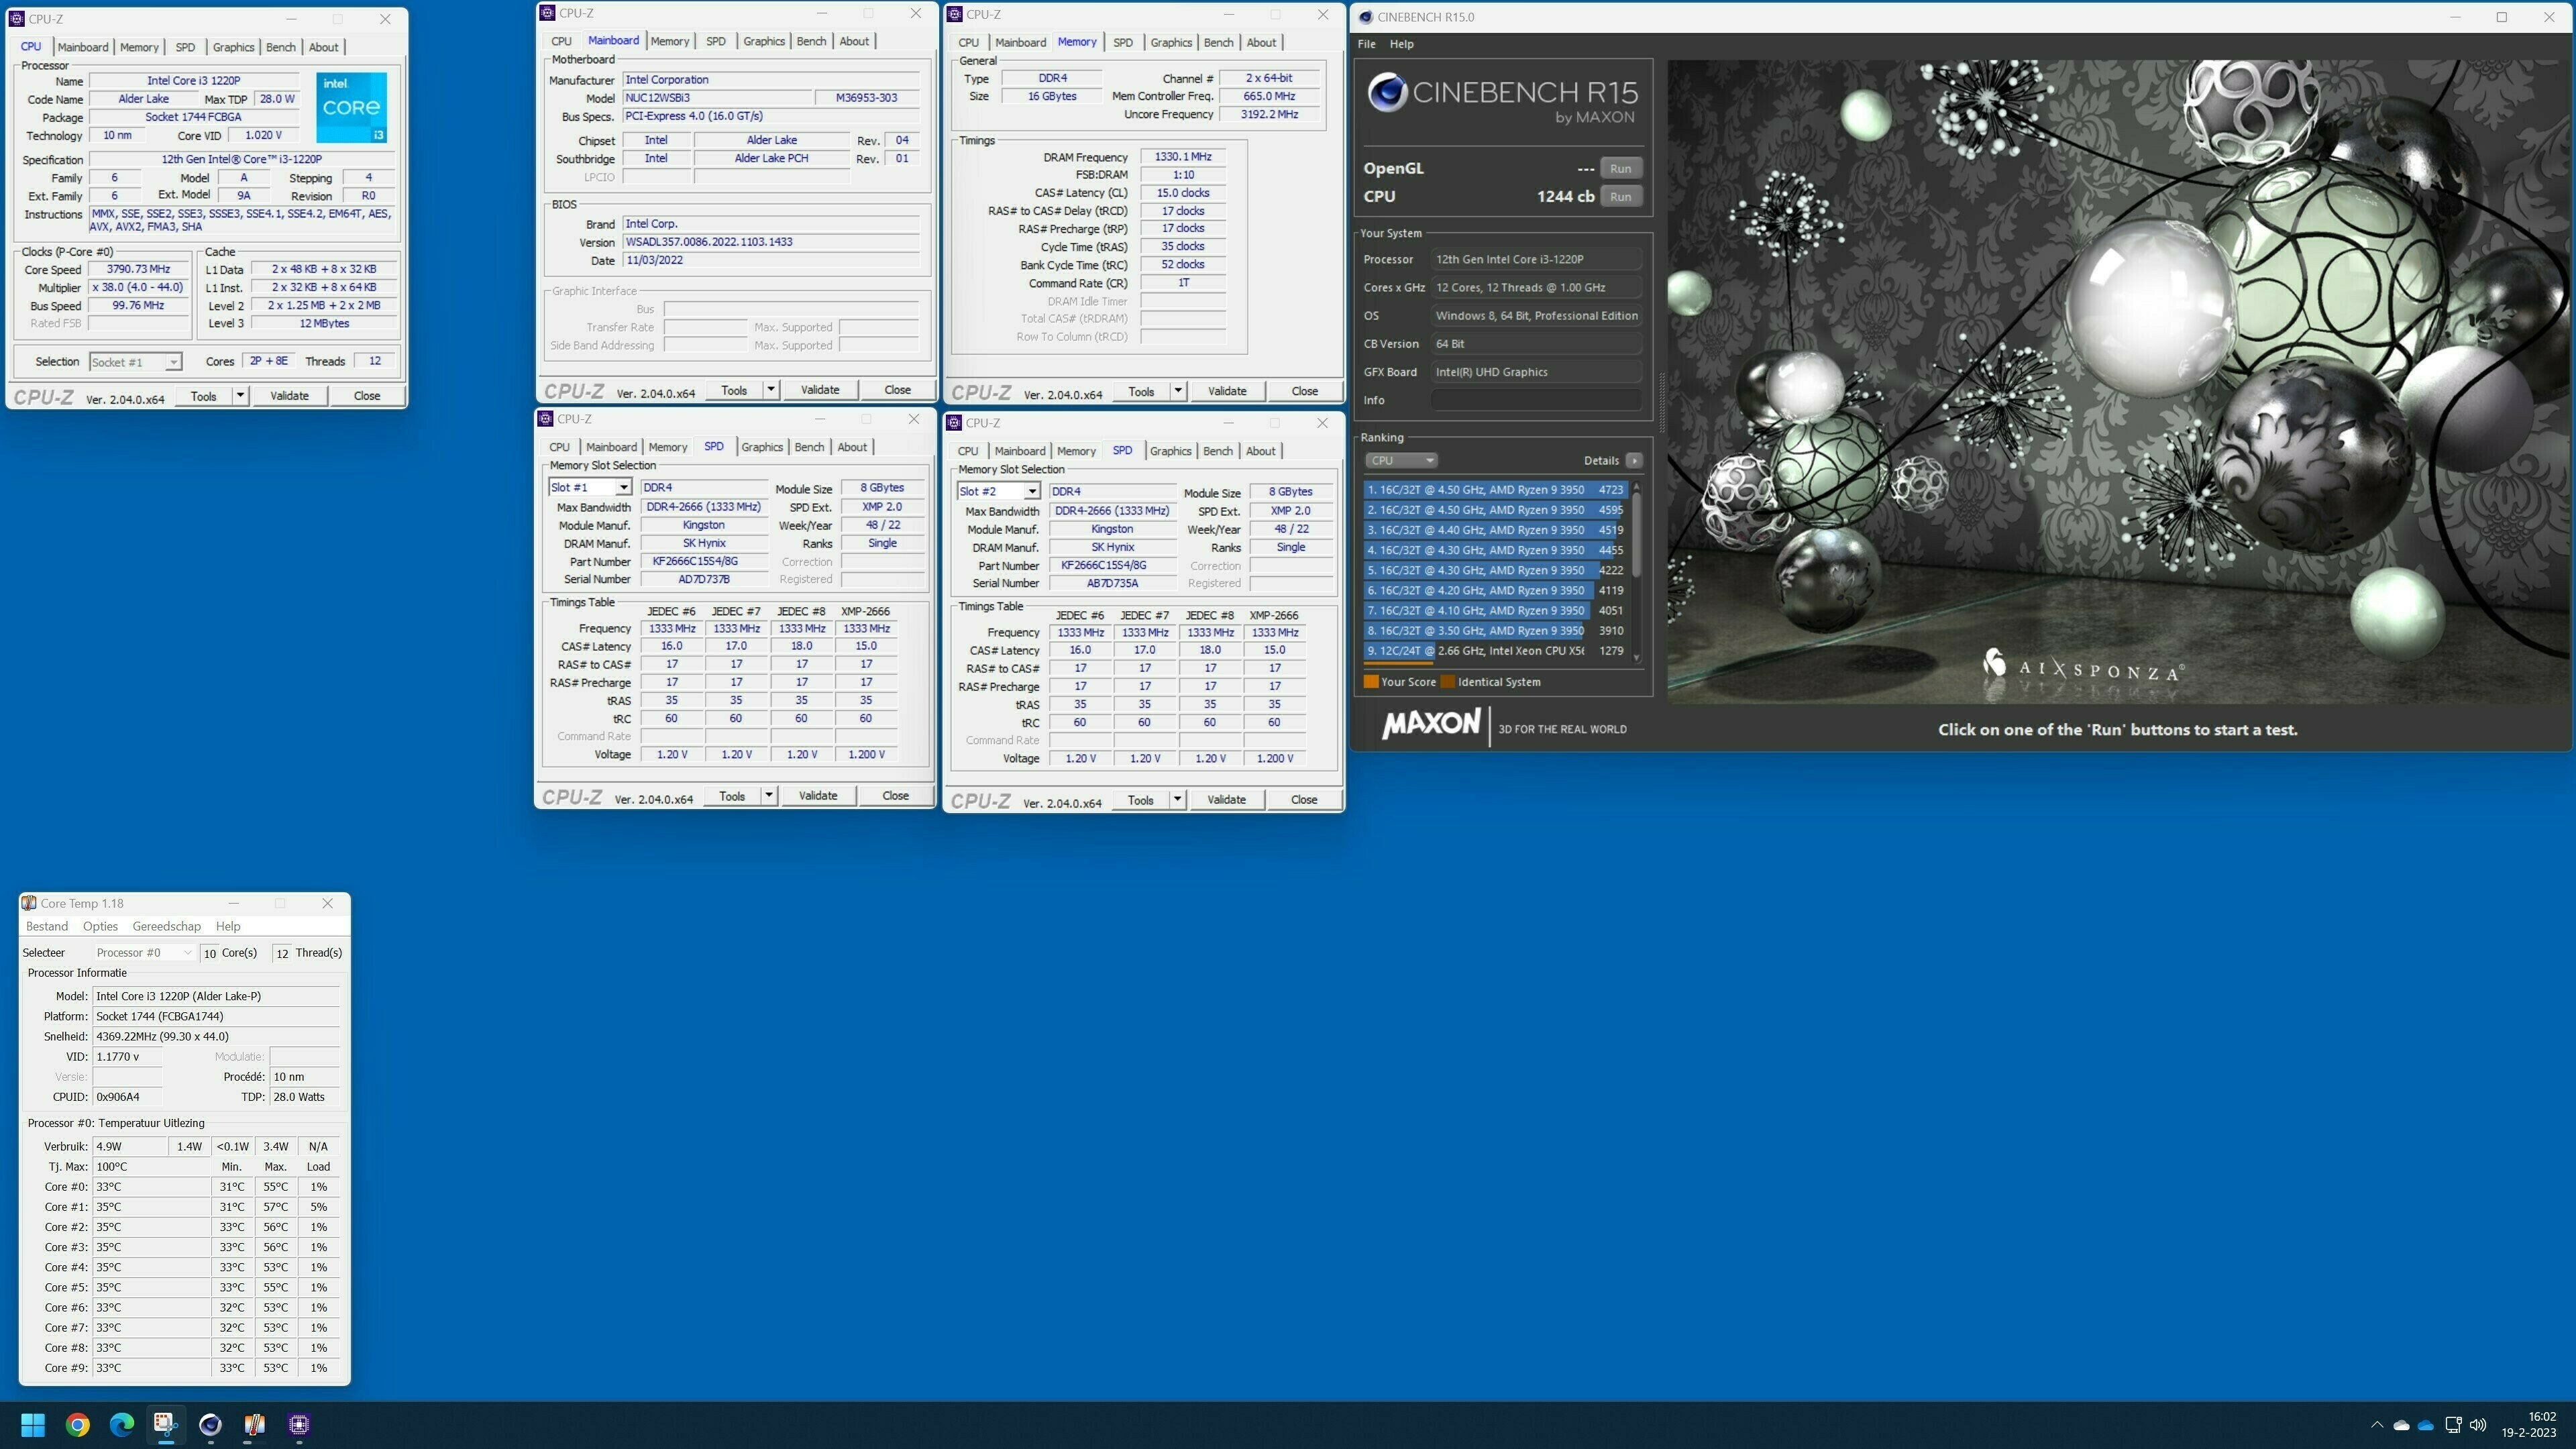Switch to Graphics tab in CPU-Z Mainboard window
Viewport: 2576px width, 1449px height.
[763, 41]
